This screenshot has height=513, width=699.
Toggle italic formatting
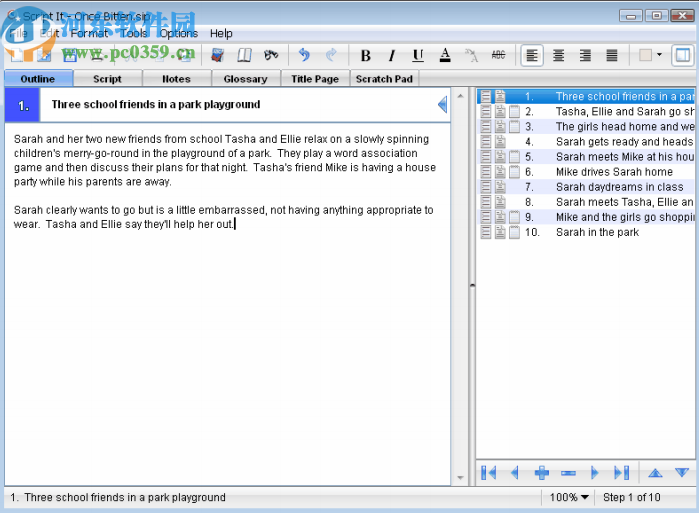(392, 55)
